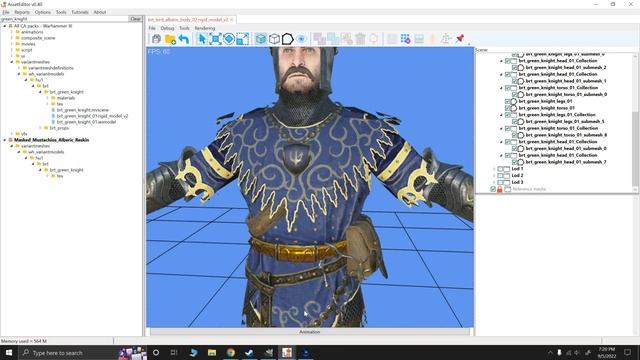640x360 pixels.
Task: Click the grid with gear toolbar icon
Action: (x=405, y=39)
